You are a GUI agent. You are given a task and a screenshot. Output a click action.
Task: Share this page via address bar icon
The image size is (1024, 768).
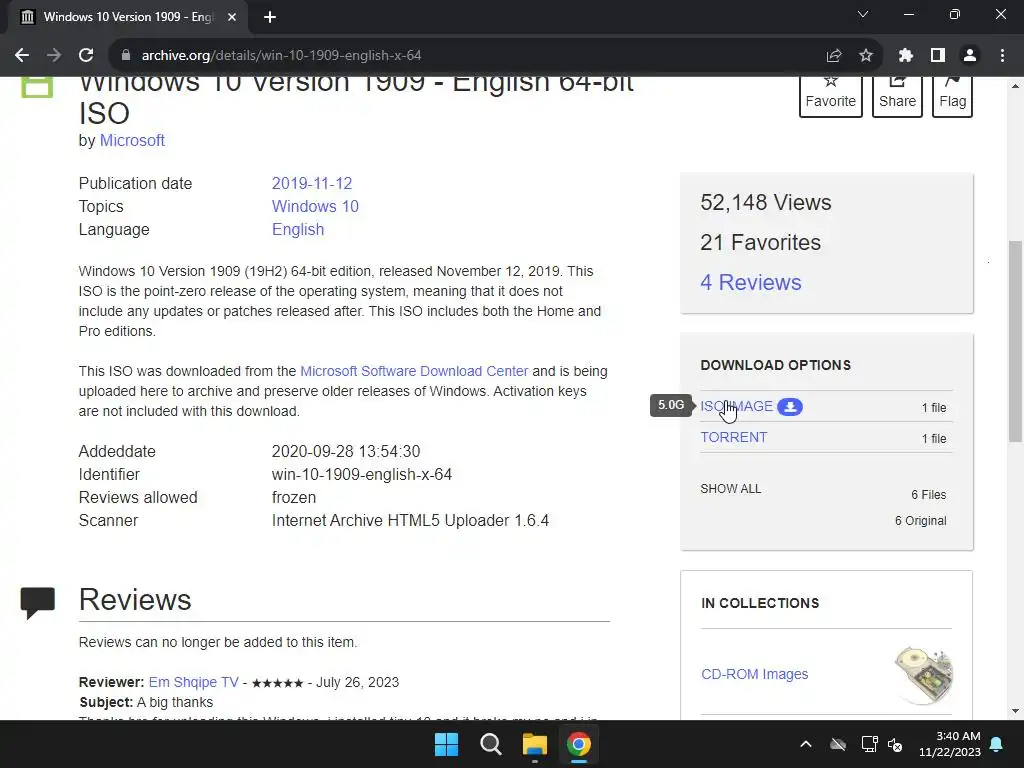click(x=833, y=56)
